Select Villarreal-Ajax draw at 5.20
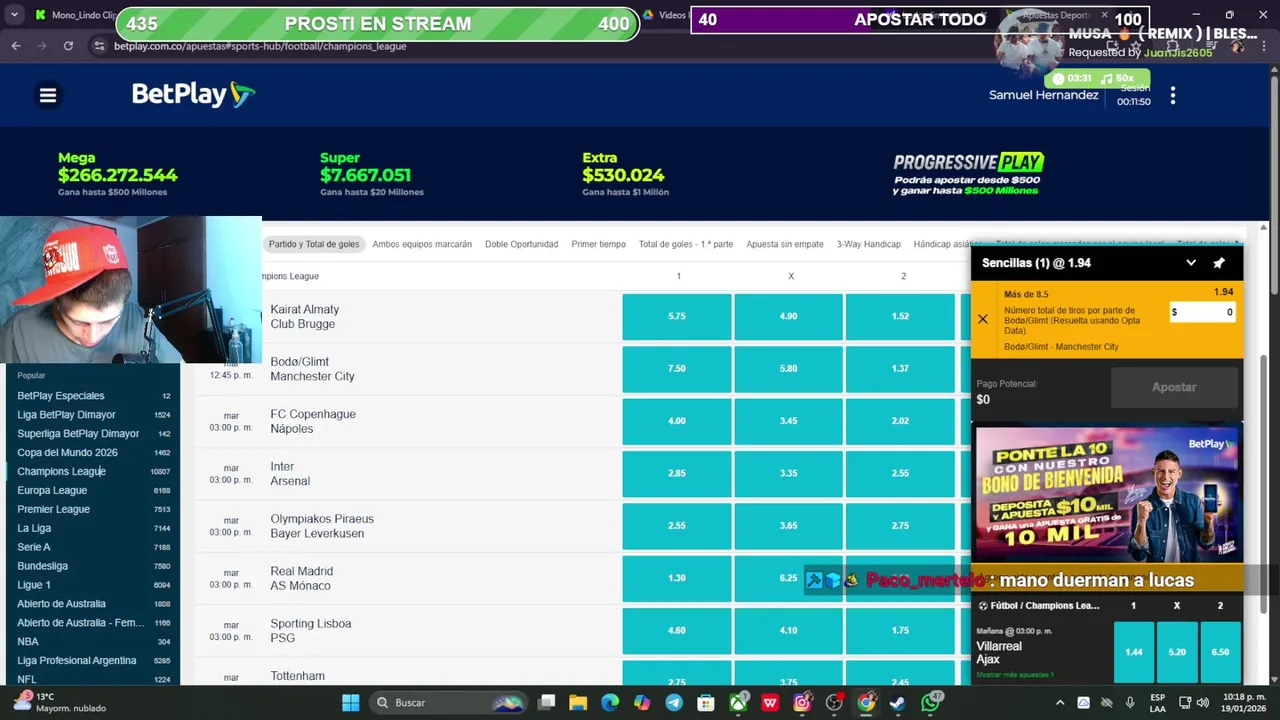The width and height of the screenshot is (1280, 720). [x=1177, y=652]
